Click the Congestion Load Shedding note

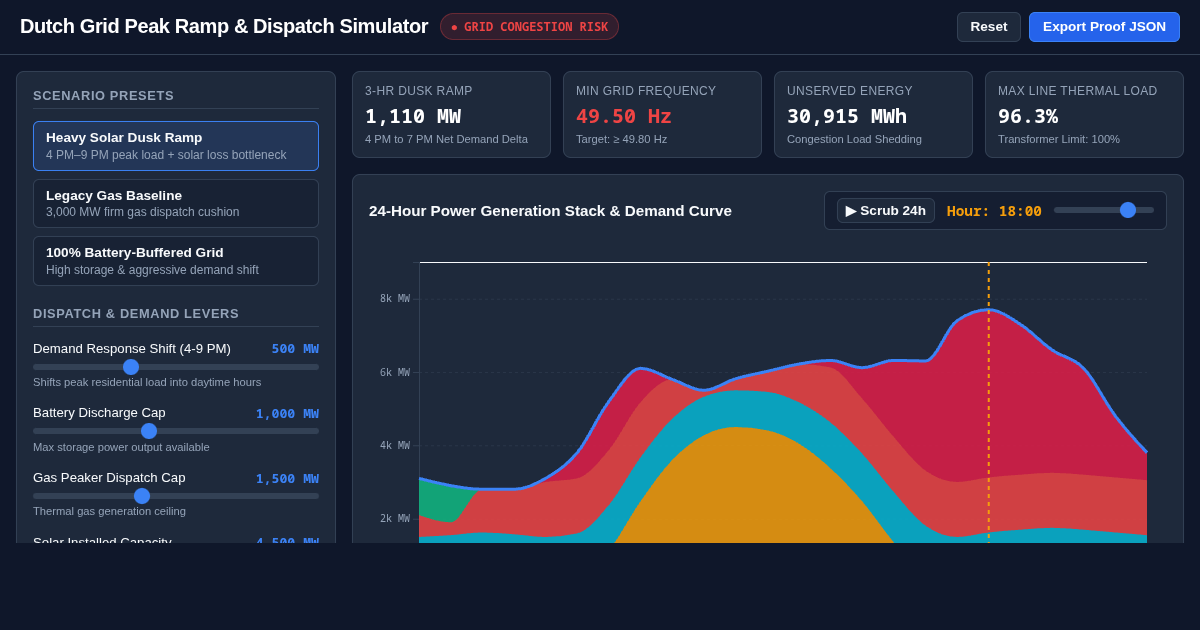point(854,139)
